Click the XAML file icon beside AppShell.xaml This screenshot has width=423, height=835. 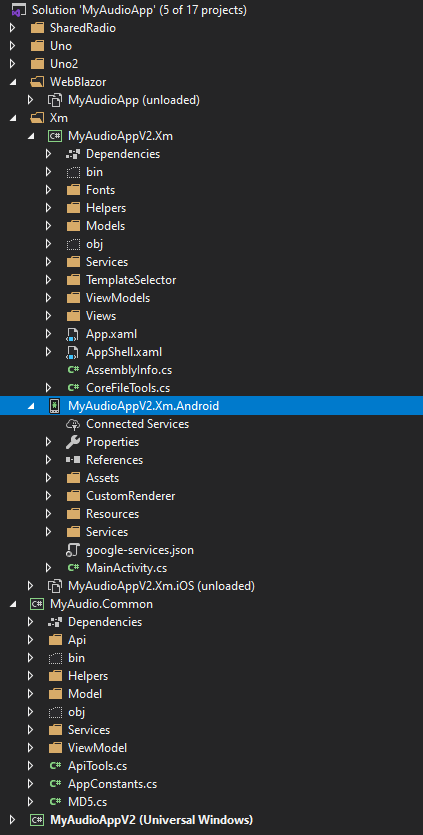tap(72, 352)
